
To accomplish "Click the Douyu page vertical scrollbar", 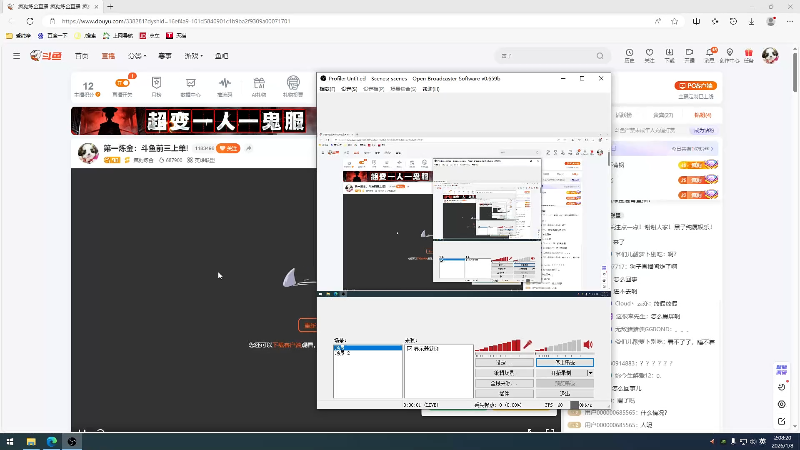I will [x=795, y=70].
